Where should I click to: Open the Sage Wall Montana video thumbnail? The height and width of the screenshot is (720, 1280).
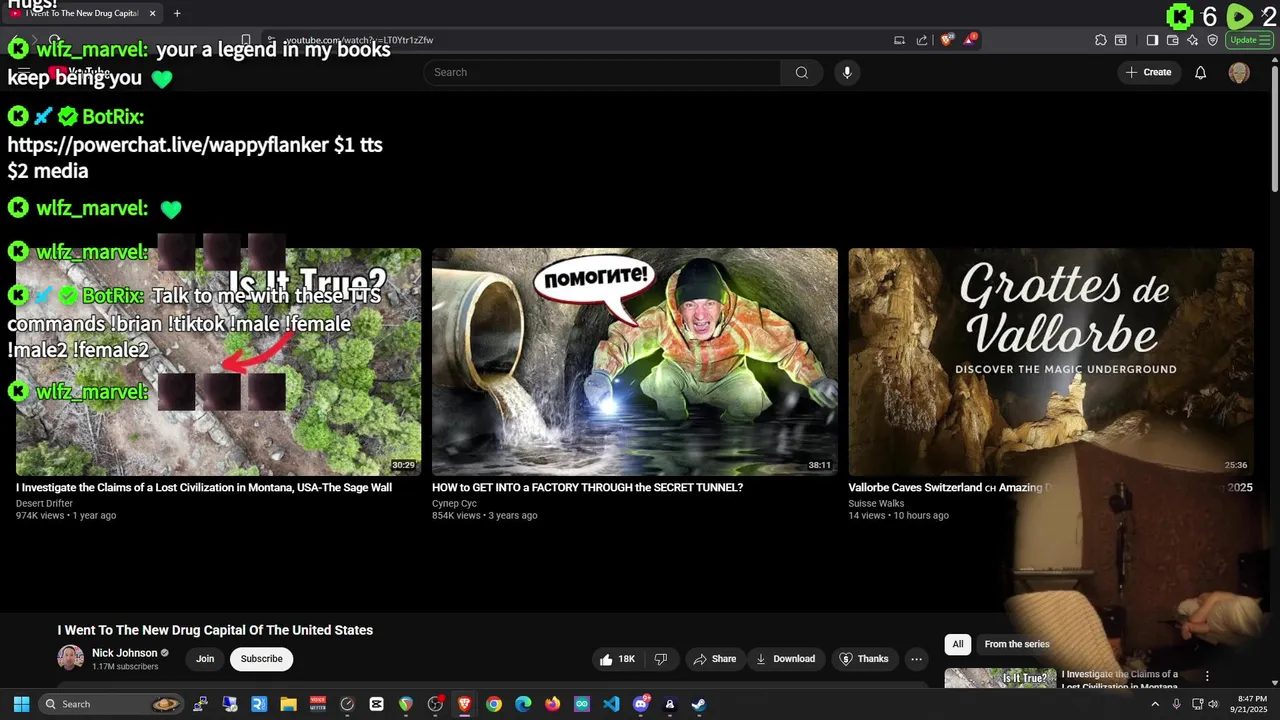218,362
